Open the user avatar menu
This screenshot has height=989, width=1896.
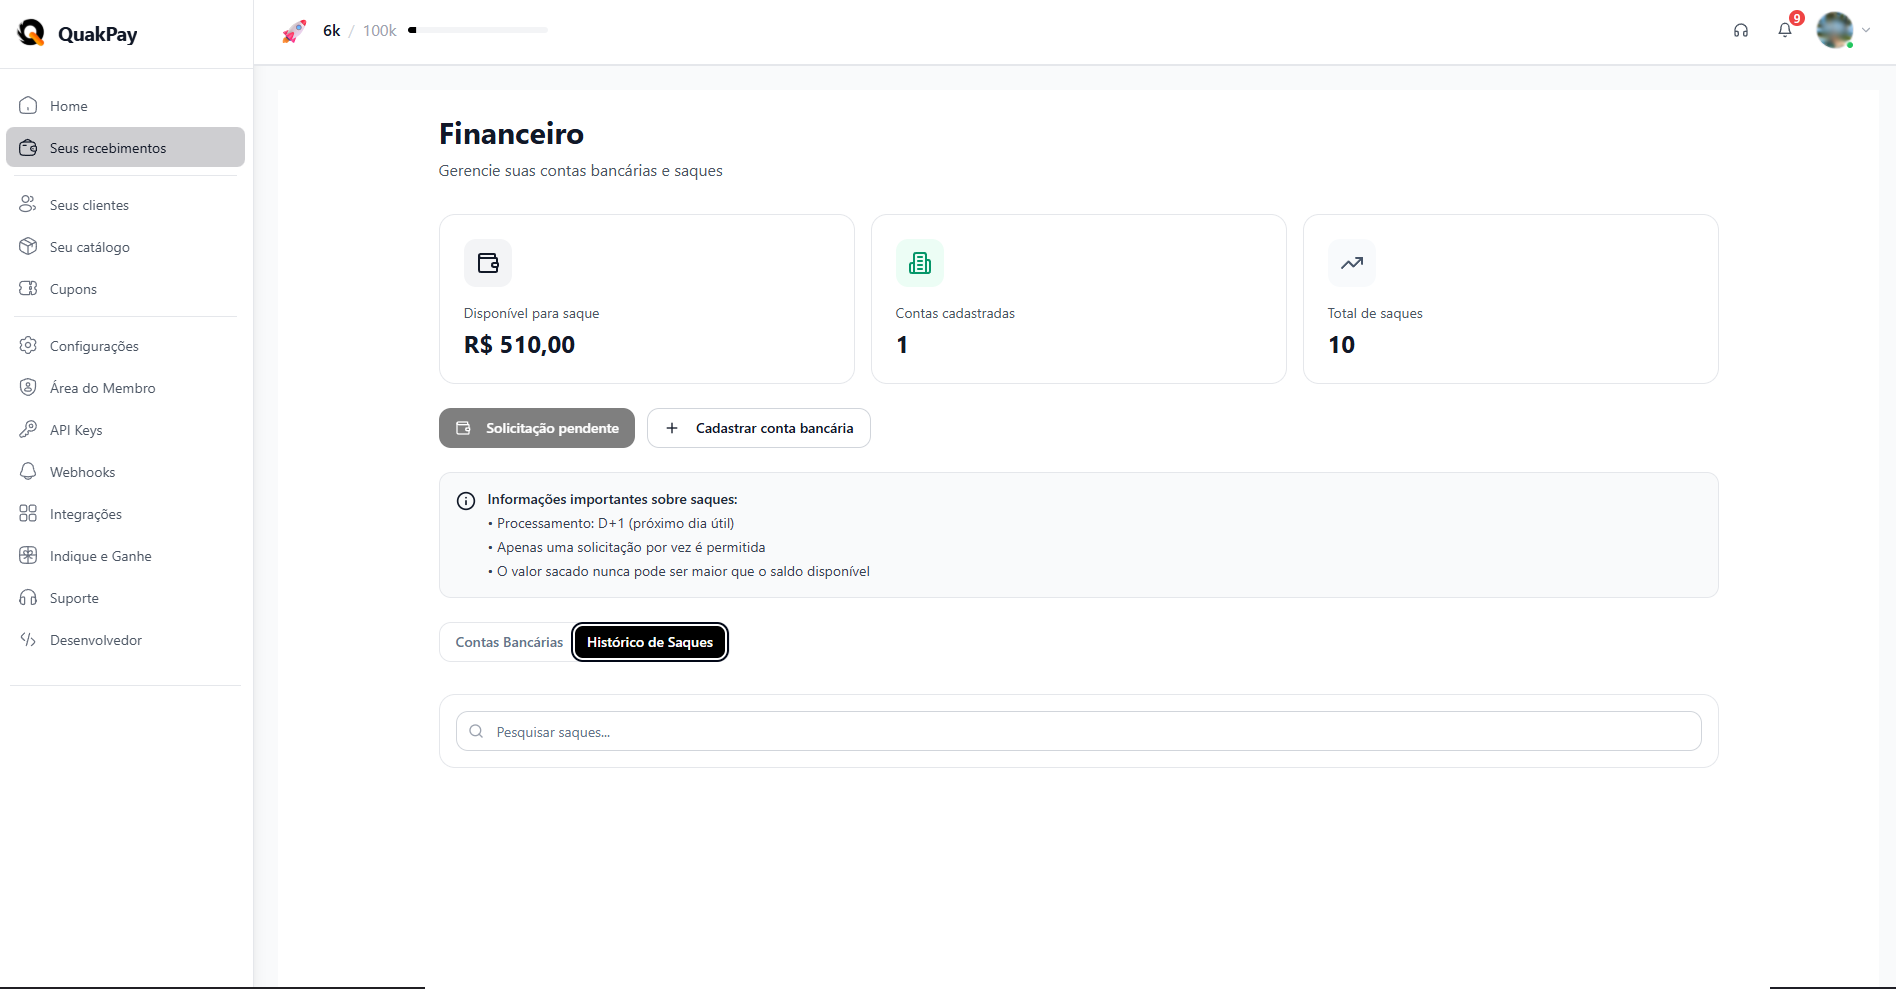[x=1835, y=30]
